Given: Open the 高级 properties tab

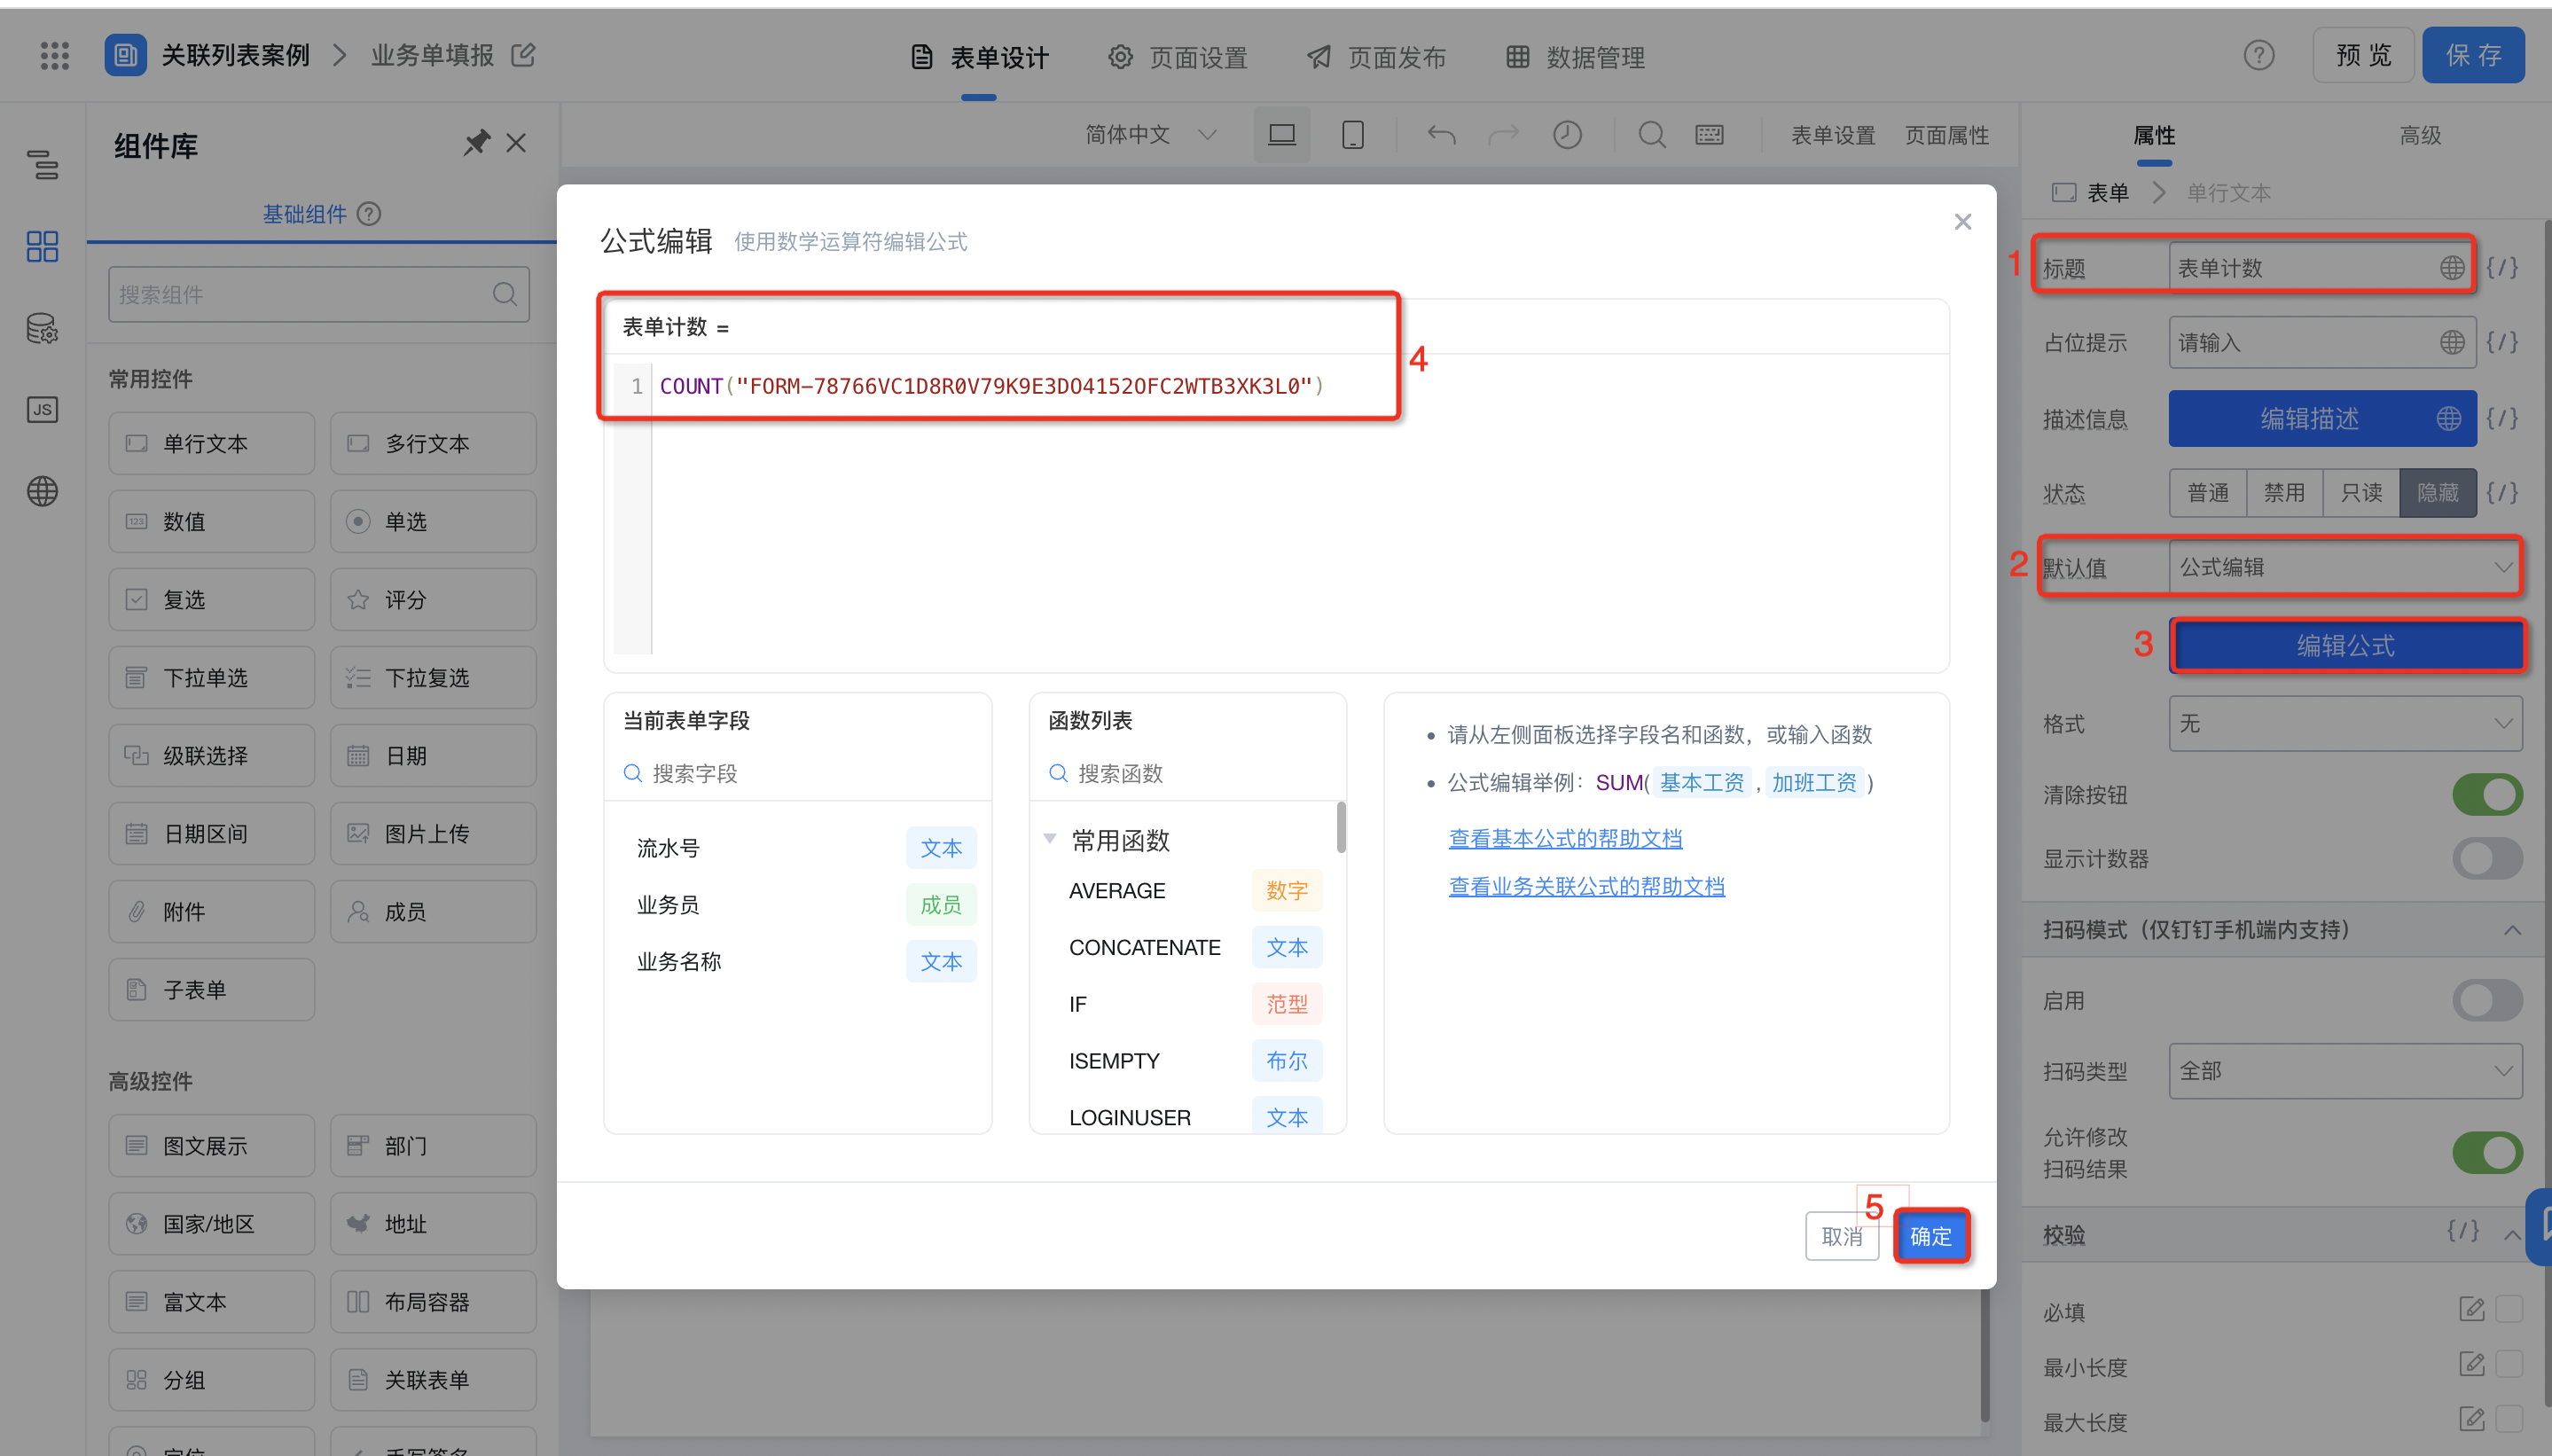Looking at the screenshot, I should [2420, 135].
